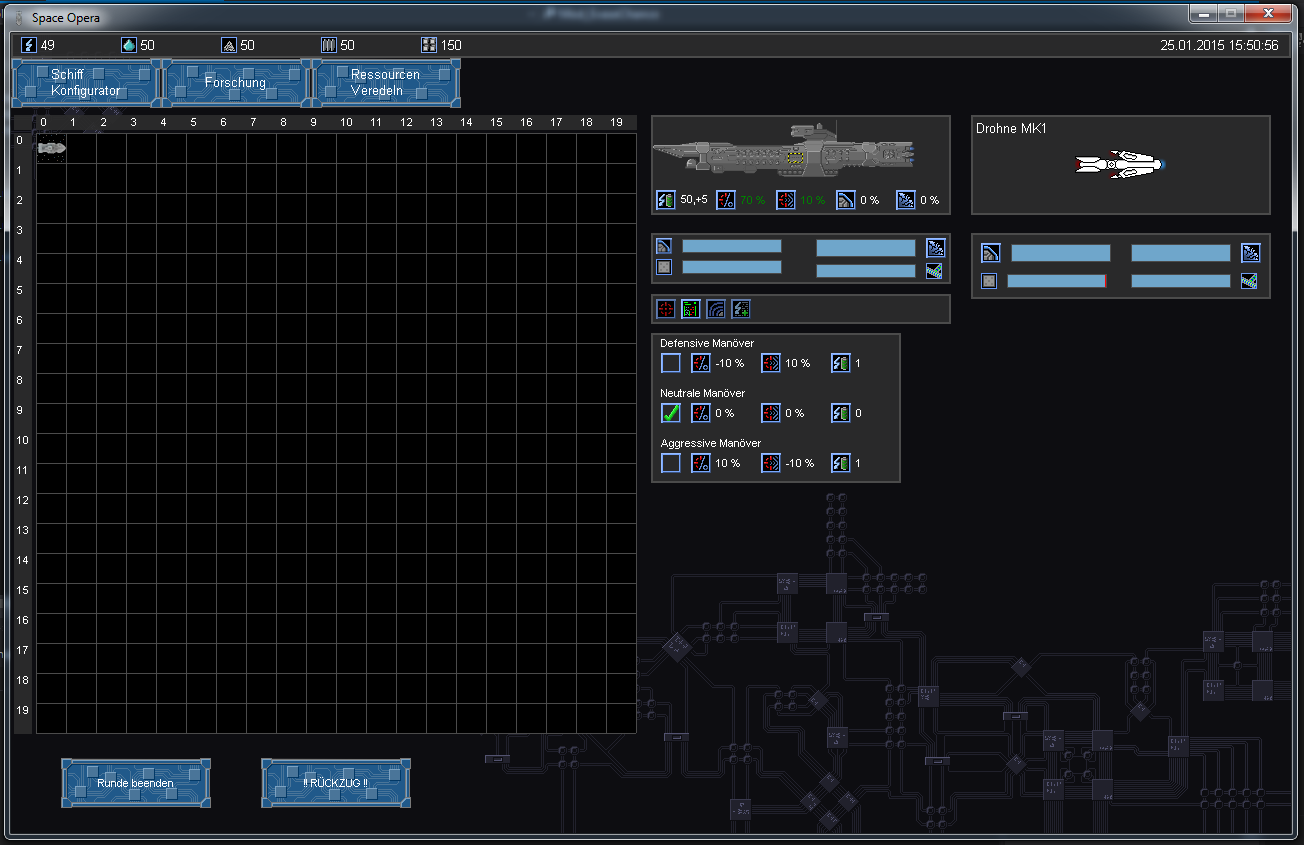Open the Ressourcen Veredeln screen
This screenshot has height=845, width=1304.
(386, 83)
